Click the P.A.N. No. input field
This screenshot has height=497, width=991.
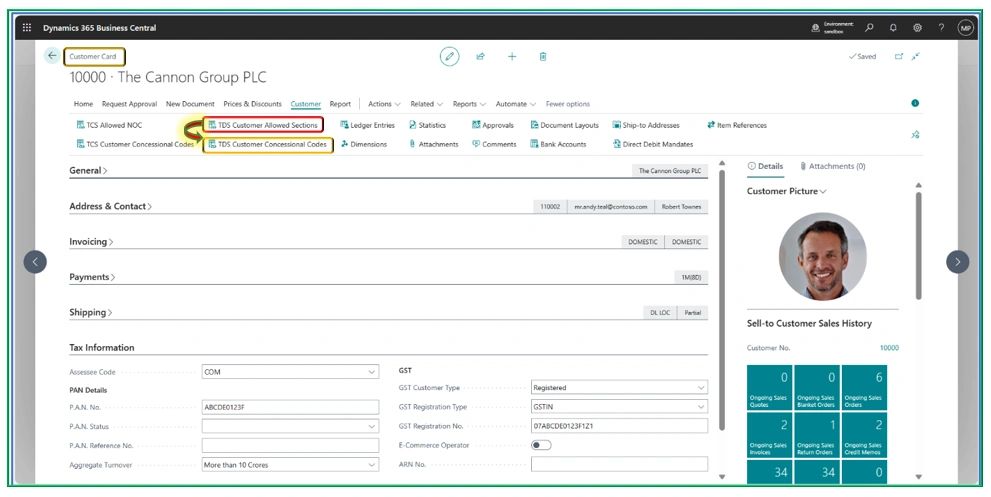290,407
